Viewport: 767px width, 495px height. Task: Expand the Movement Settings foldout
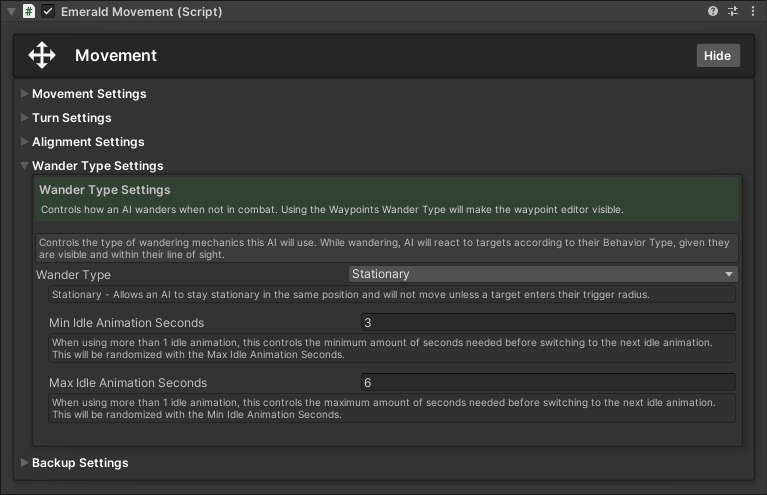pyautogui.click(x=88, y=94)
